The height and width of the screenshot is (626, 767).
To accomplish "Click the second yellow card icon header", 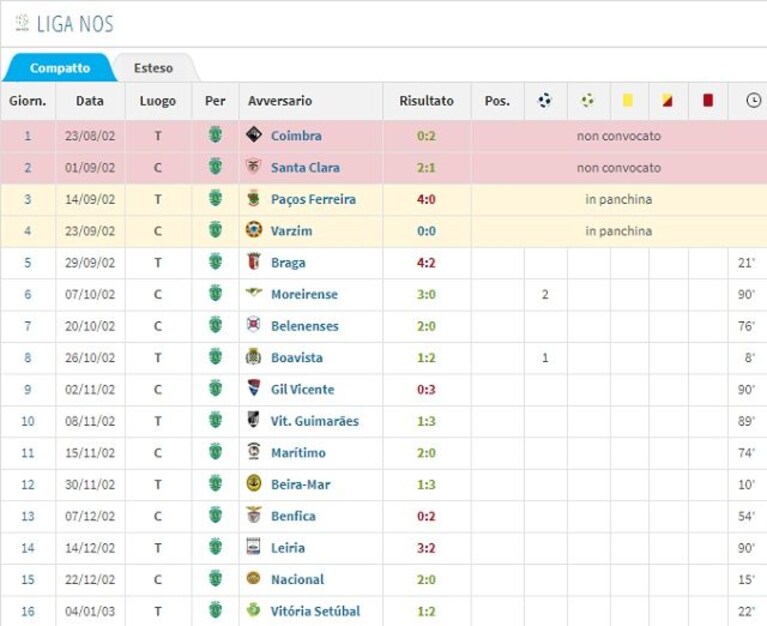I will 667,100.
